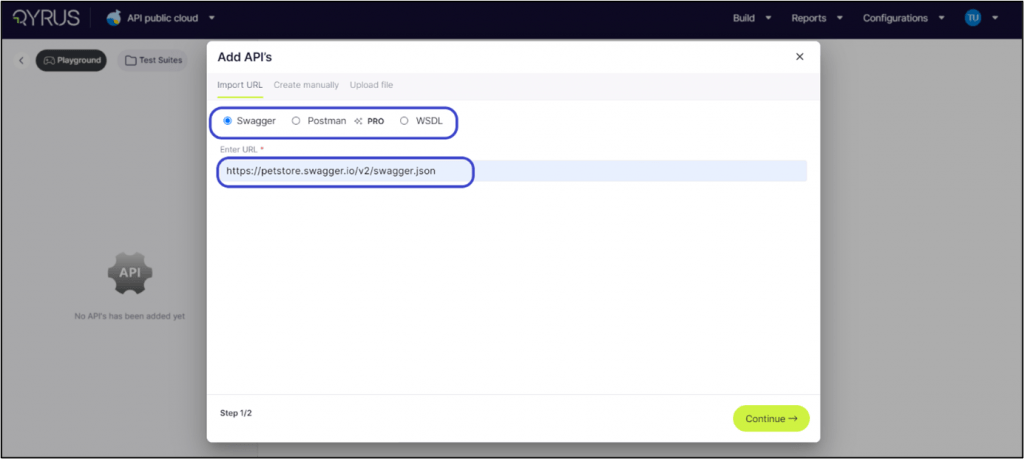Select the Postman radio button
1024x459 pixels.
click(x=296, y=121)
